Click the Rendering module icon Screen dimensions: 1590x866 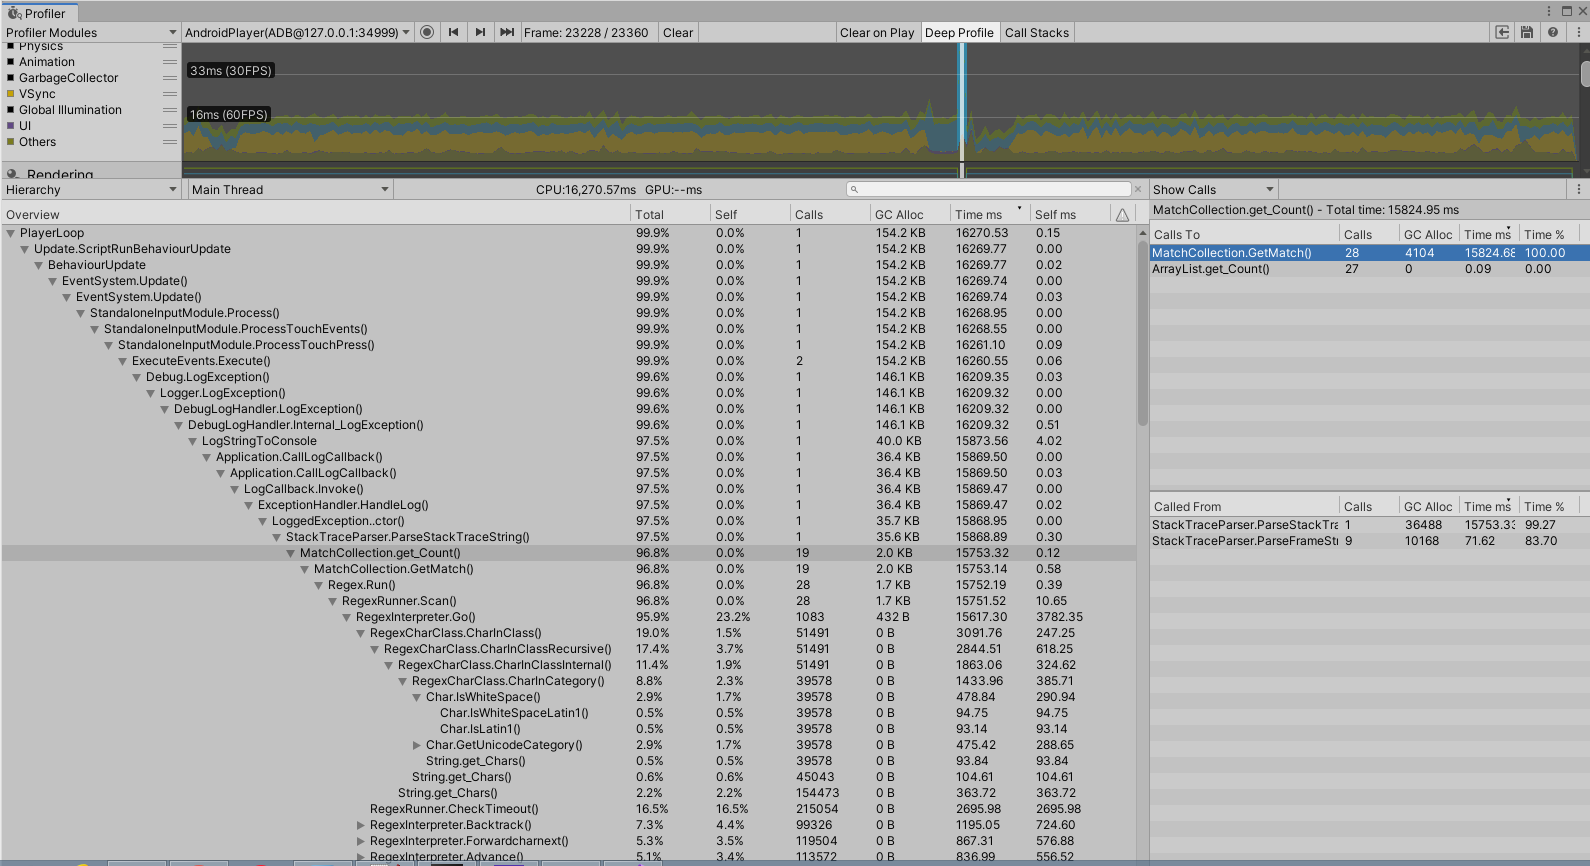(x=13, y=174)
